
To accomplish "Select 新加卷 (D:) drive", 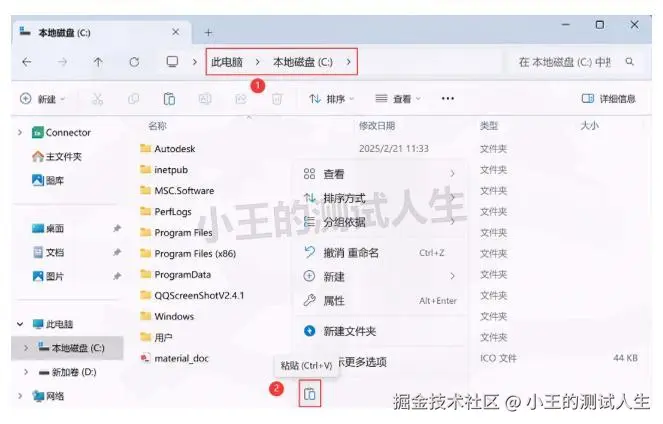I will coord(68,372).
